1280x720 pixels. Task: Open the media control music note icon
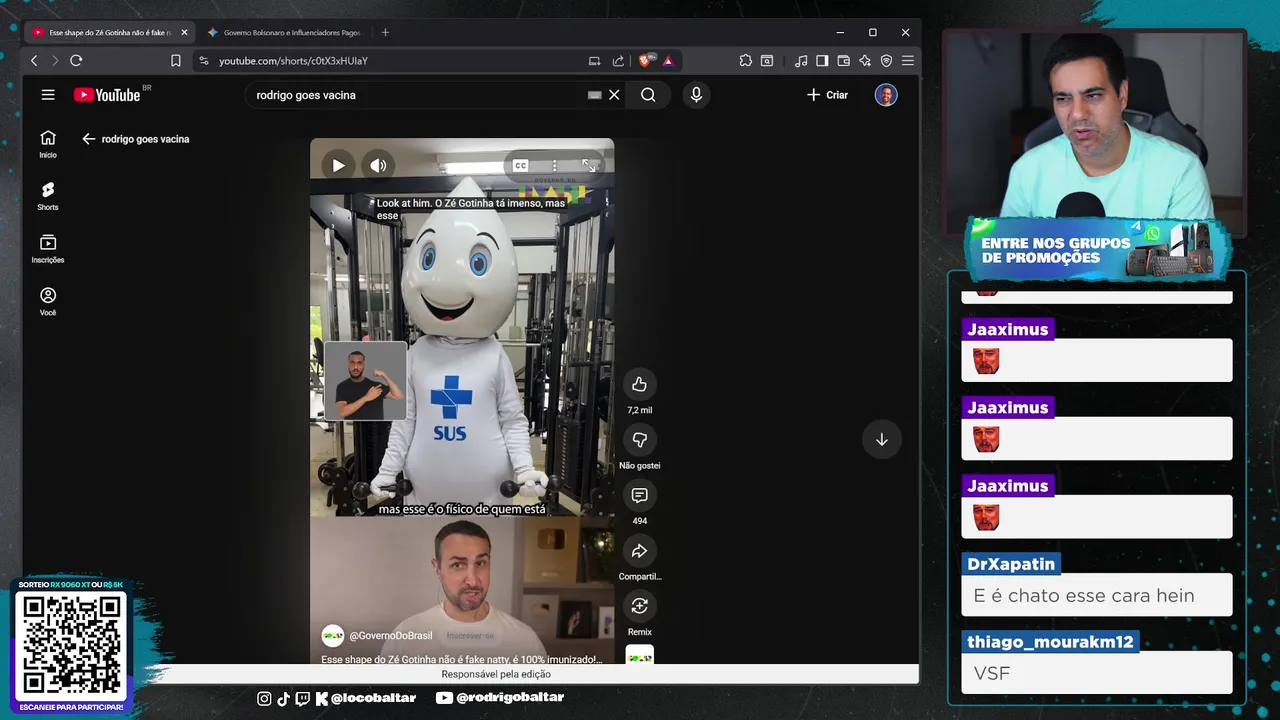(x=801, y=61)
